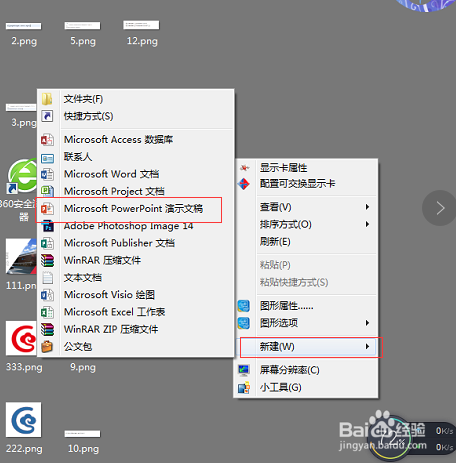Select 联系人 entry in new menu
456x463 pixels.
click(136, 157)
